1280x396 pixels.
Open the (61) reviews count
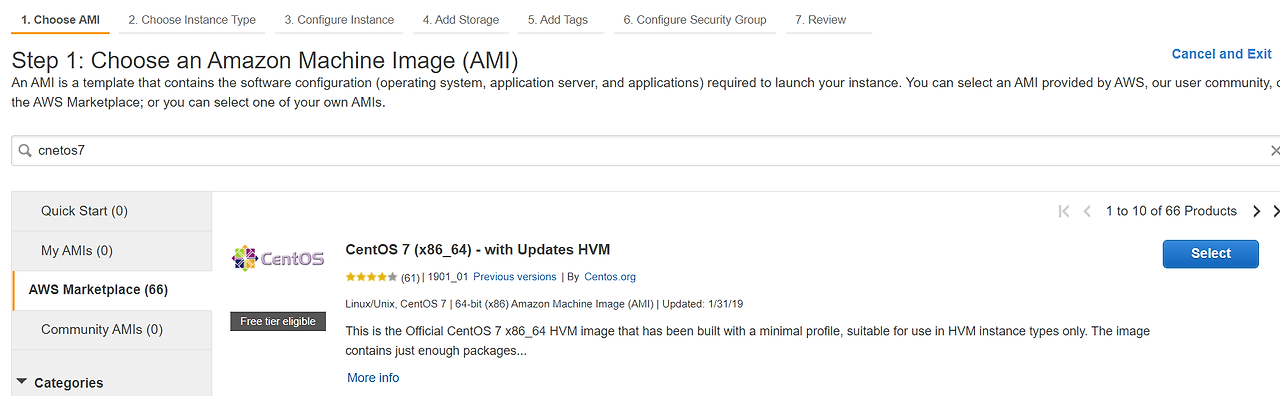point(410,277)
